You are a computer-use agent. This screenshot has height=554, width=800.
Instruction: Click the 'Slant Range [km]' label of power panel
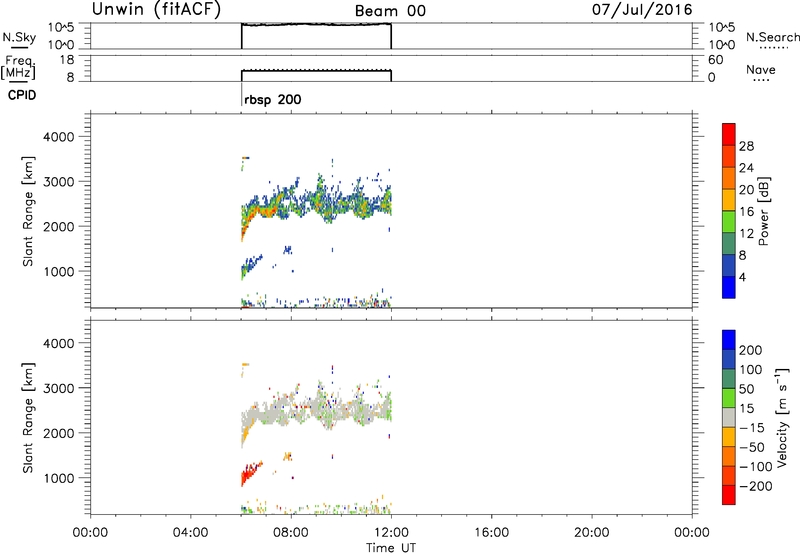click(x=28, y=211)
